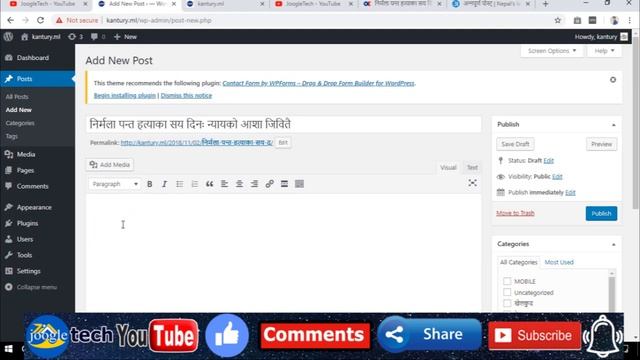
Task: Open Tags submenu under Posts
Action: (11, 136)
